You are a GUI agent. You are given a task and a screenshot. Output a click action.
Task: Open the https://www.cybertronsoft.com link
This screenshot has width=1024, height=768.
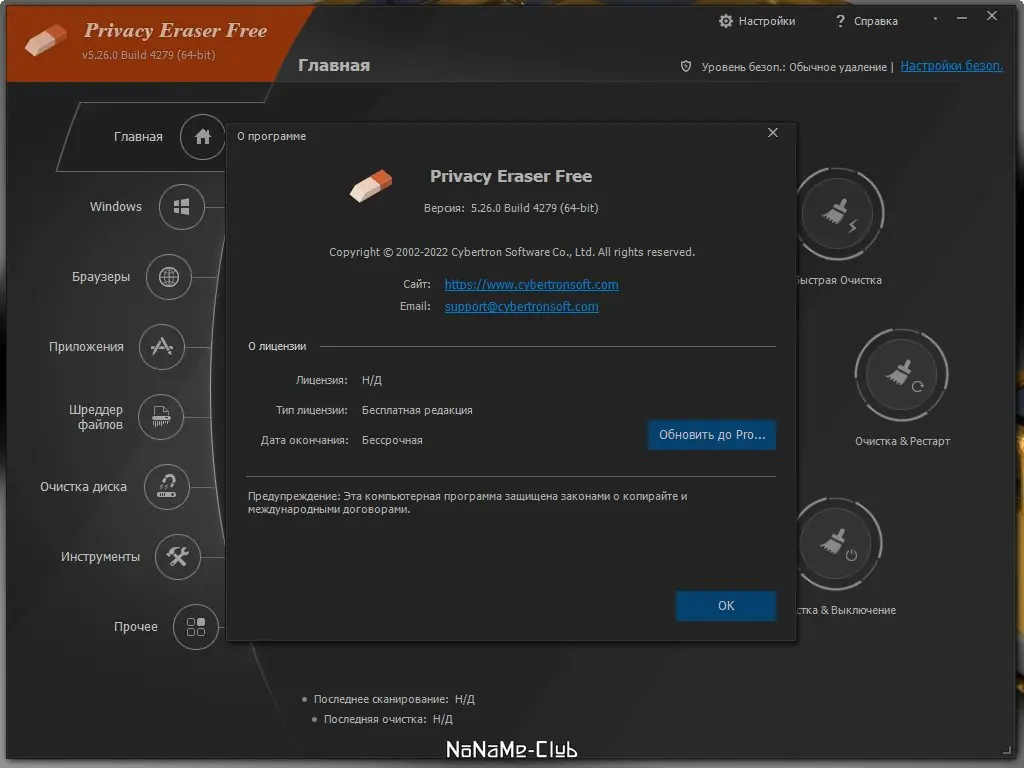click(532, 285)
